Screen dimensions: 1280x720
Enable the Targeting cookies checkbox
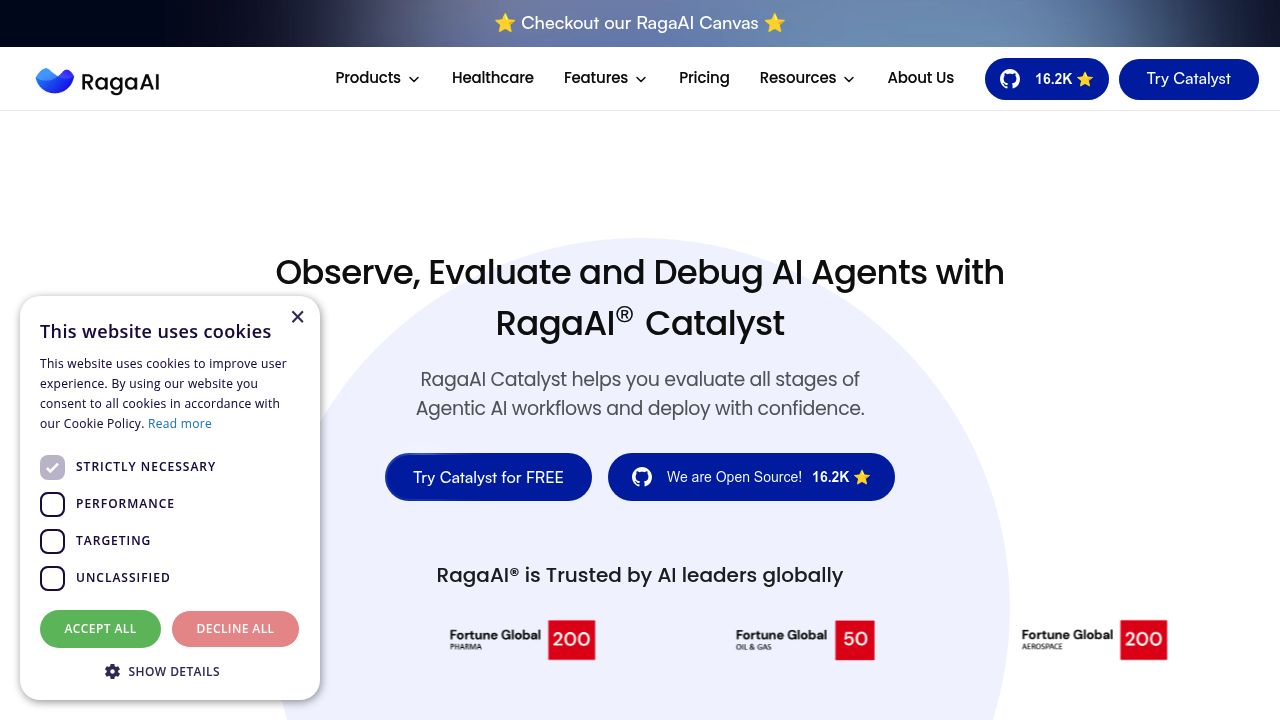52,541
